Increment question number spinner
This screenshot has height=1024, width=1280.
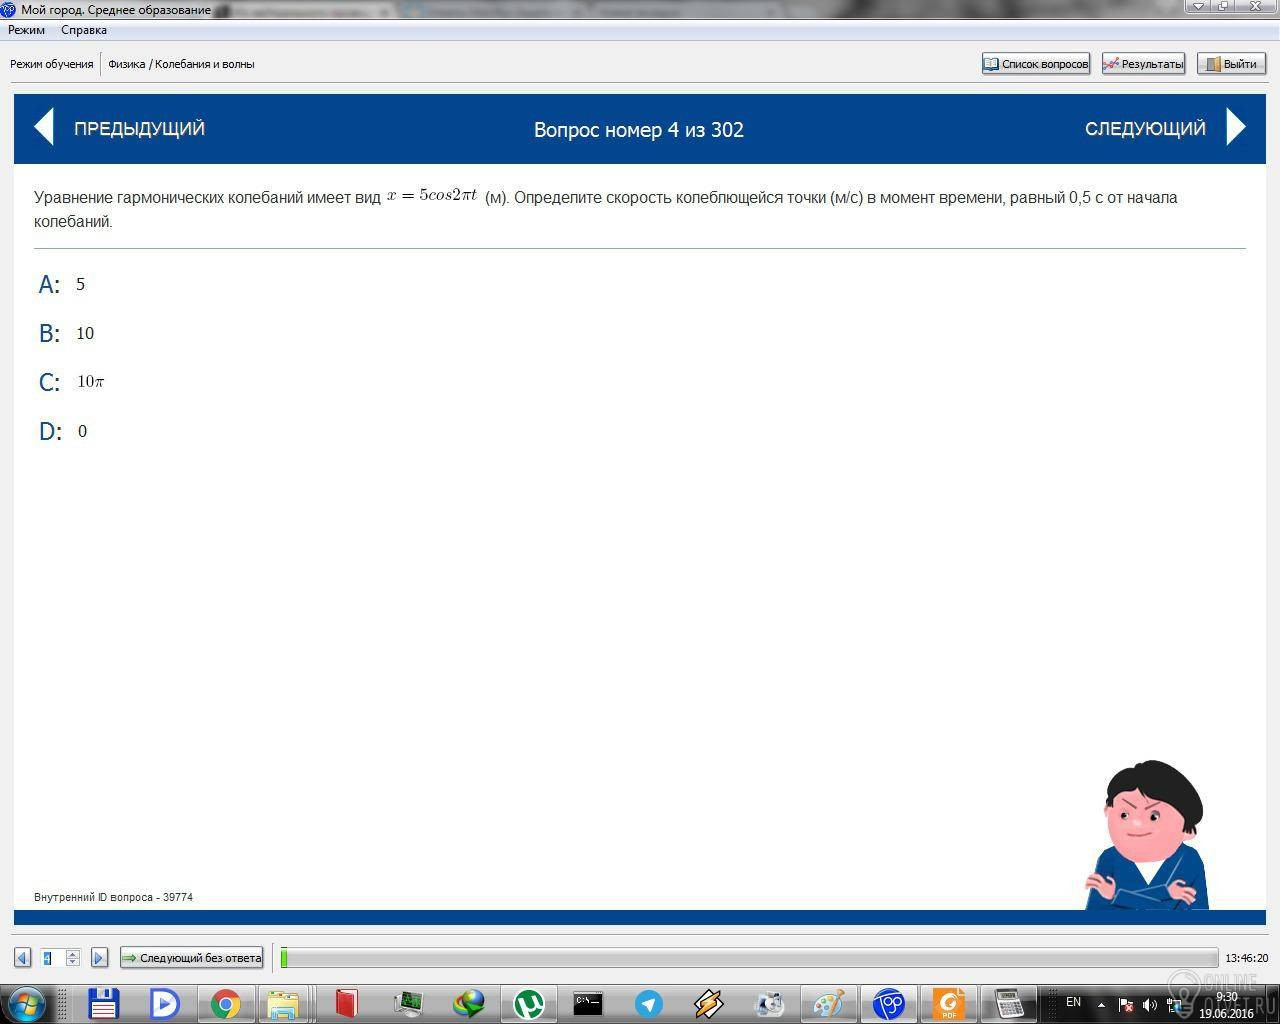point(73,954)
